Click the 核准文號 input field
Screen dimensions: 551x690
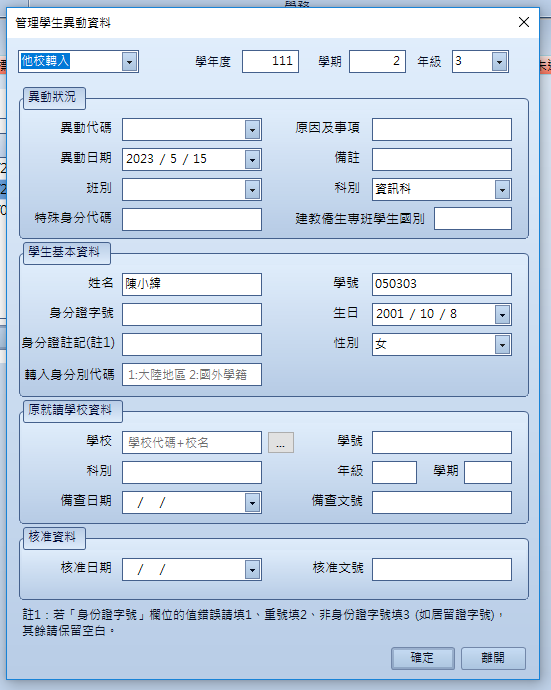[x=442, y=569]
